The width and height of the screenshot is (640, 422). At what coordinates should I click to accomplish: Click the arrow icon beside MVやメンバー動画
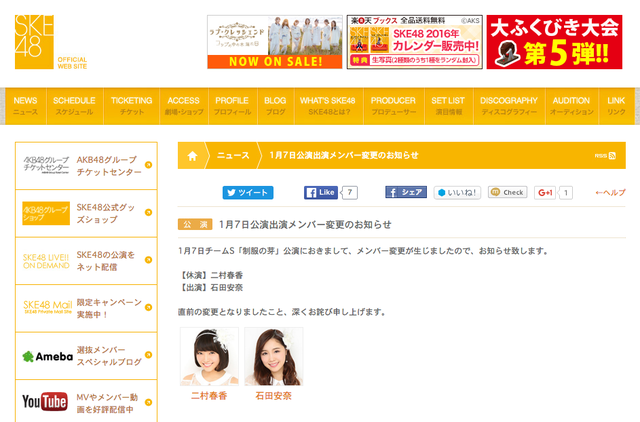pos(149,402)
